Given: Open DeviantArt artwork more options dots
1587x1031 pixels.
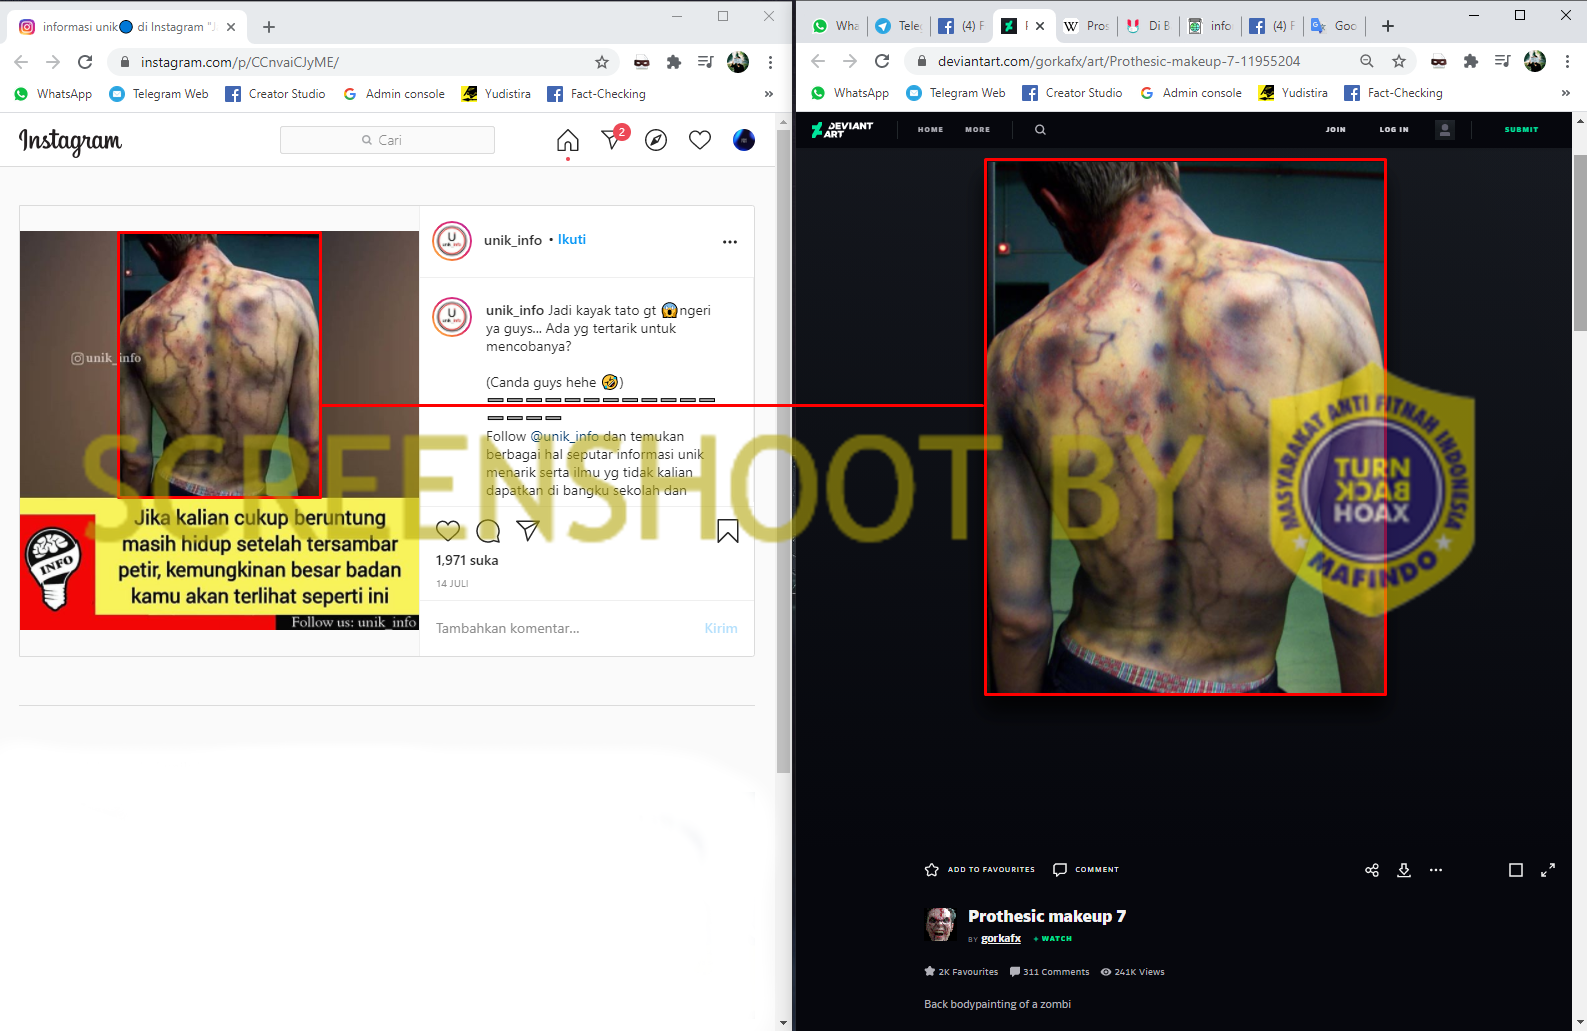Looking at the screenshot, I should coord(1436,870).
